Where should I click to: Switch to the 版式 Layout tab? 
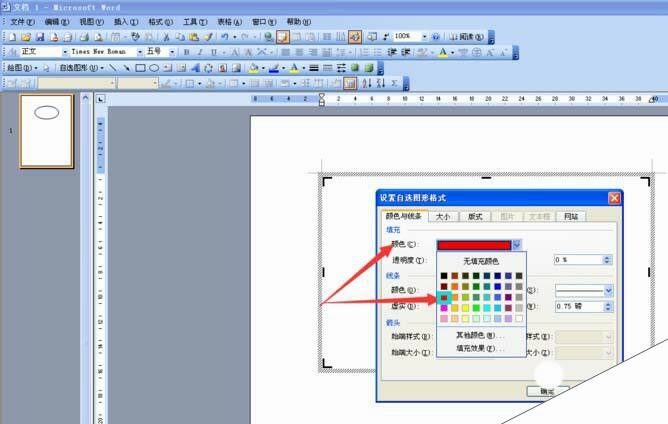pyautogui.click(x=475, y=216)
